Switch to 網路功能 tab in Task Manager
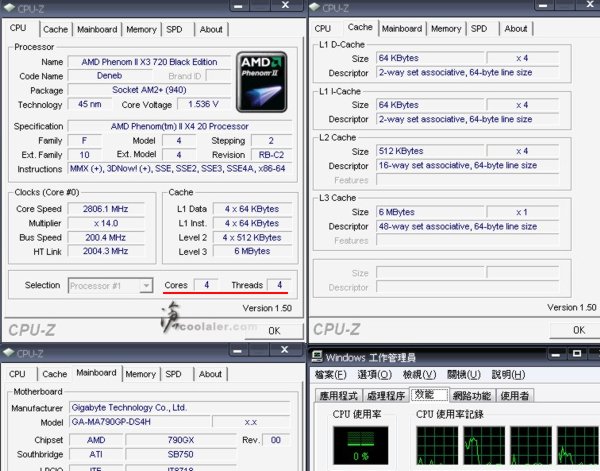600x471 pixels. [472, 396]
